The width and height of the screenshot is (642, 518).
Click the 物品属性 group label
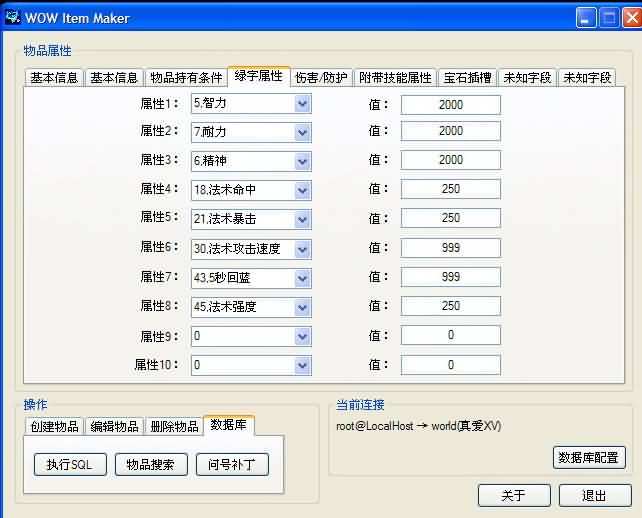point(47,51)
